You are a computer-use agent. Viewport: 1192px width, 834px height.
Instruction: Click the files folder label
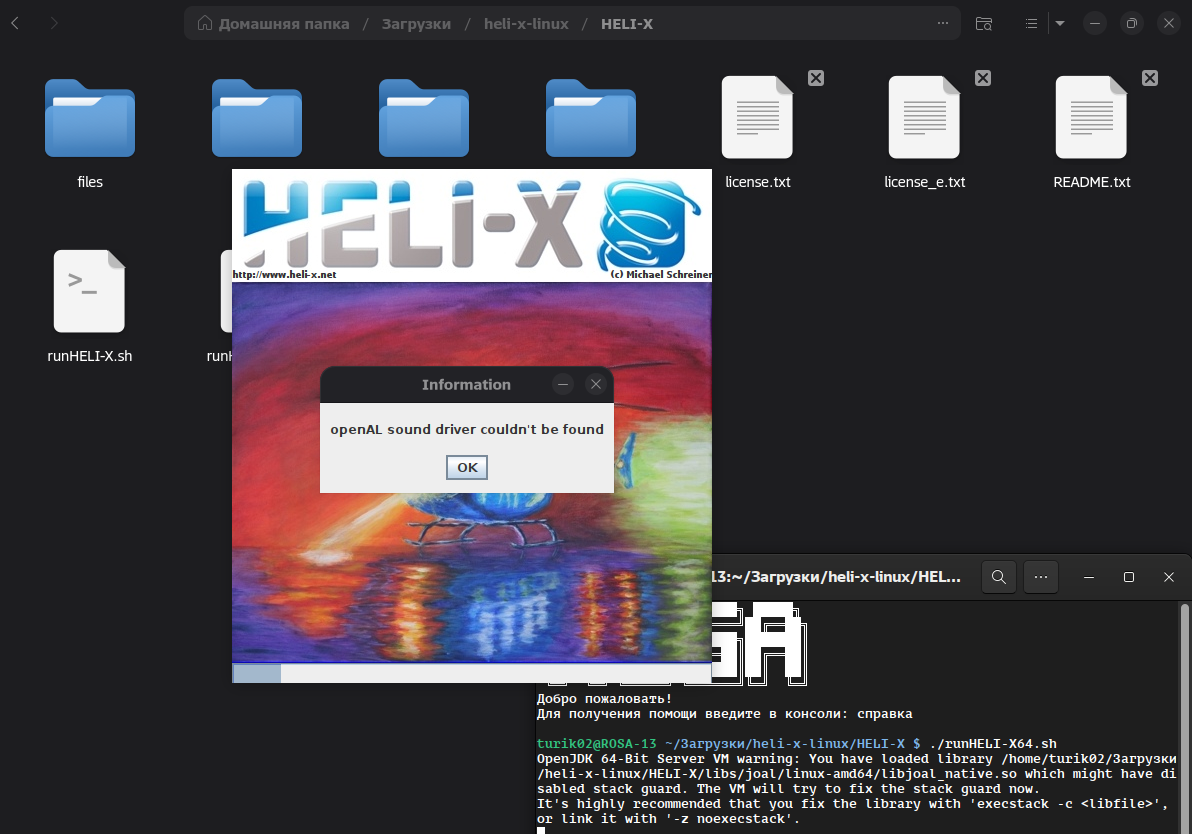coord(90,182)
